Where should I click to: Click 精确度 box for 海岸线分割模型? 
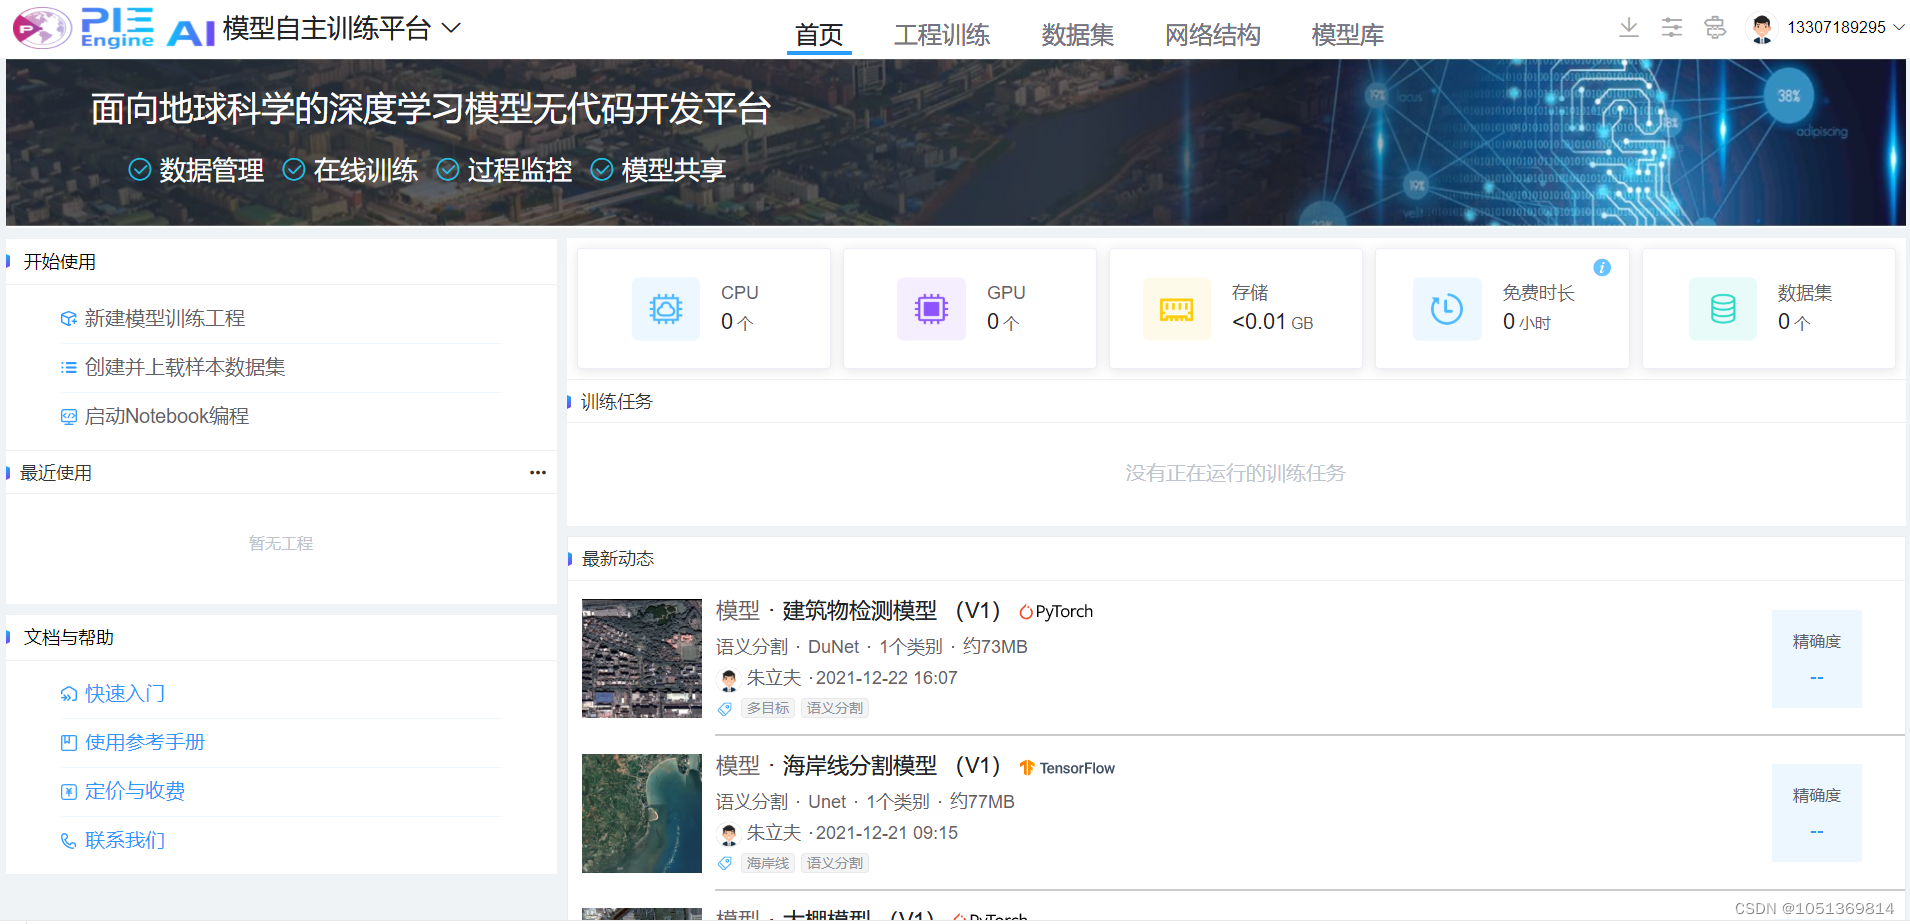[x=1817, y=813]
